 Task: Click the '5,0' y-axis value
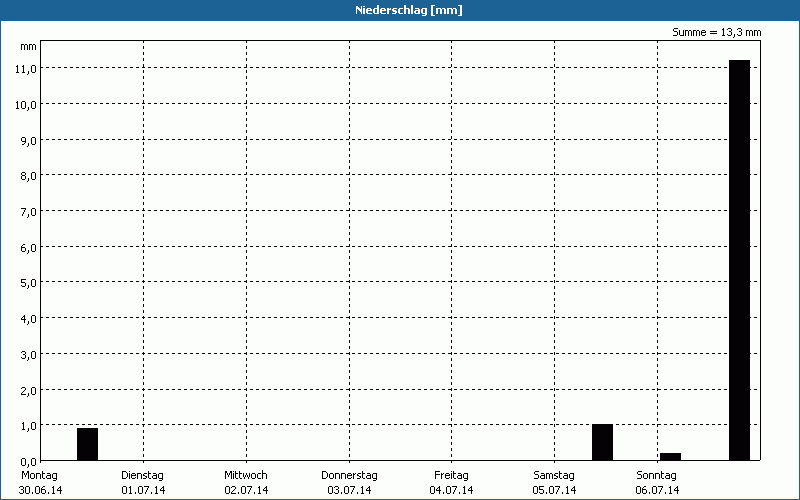[28, 283]
